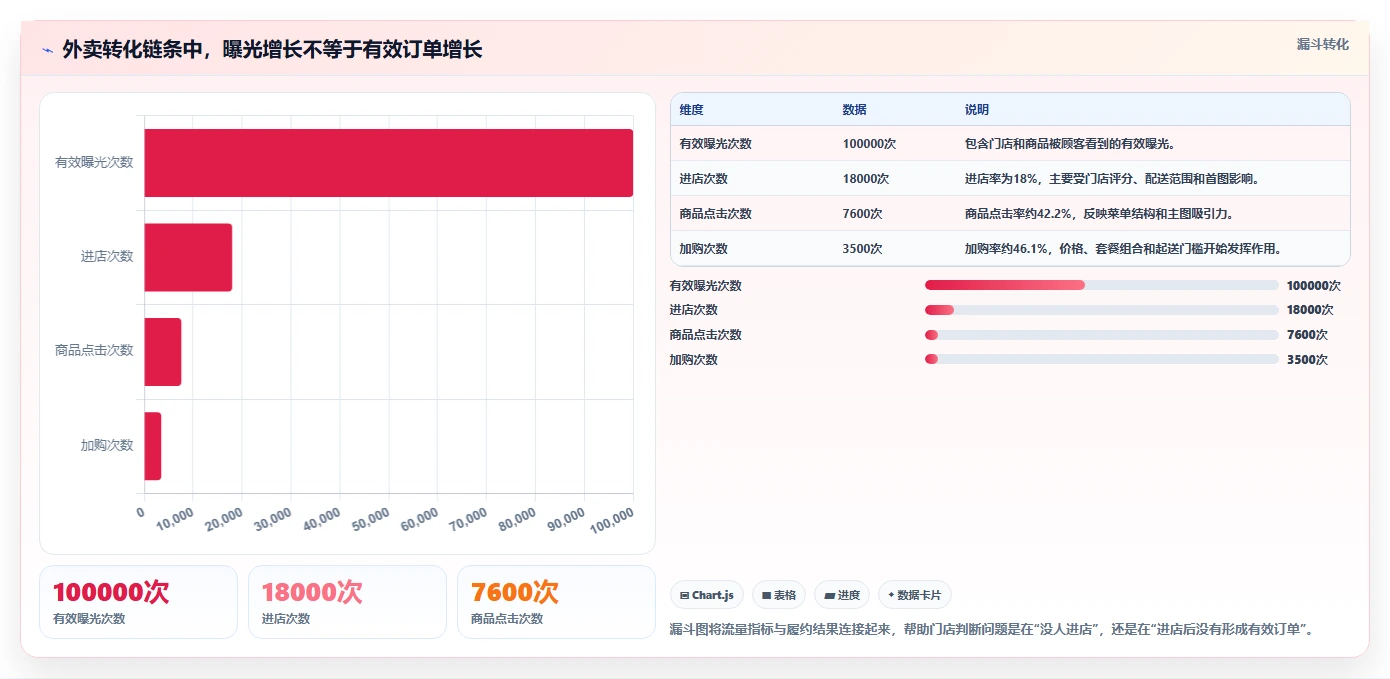Click the 进店次数 bar in the chart
The height and width of the screenshot is (679, 1390).
188,257
